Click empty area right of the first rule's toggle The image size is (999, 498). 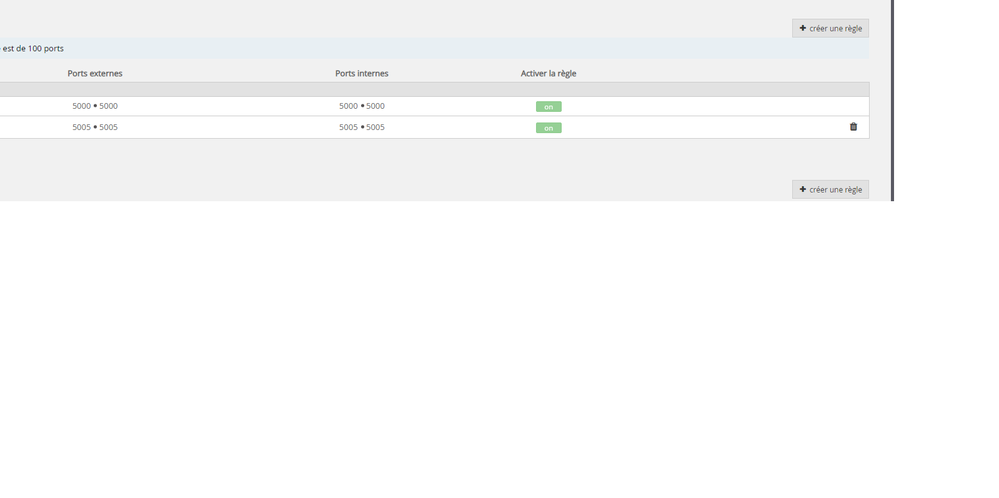pos(700,106)
